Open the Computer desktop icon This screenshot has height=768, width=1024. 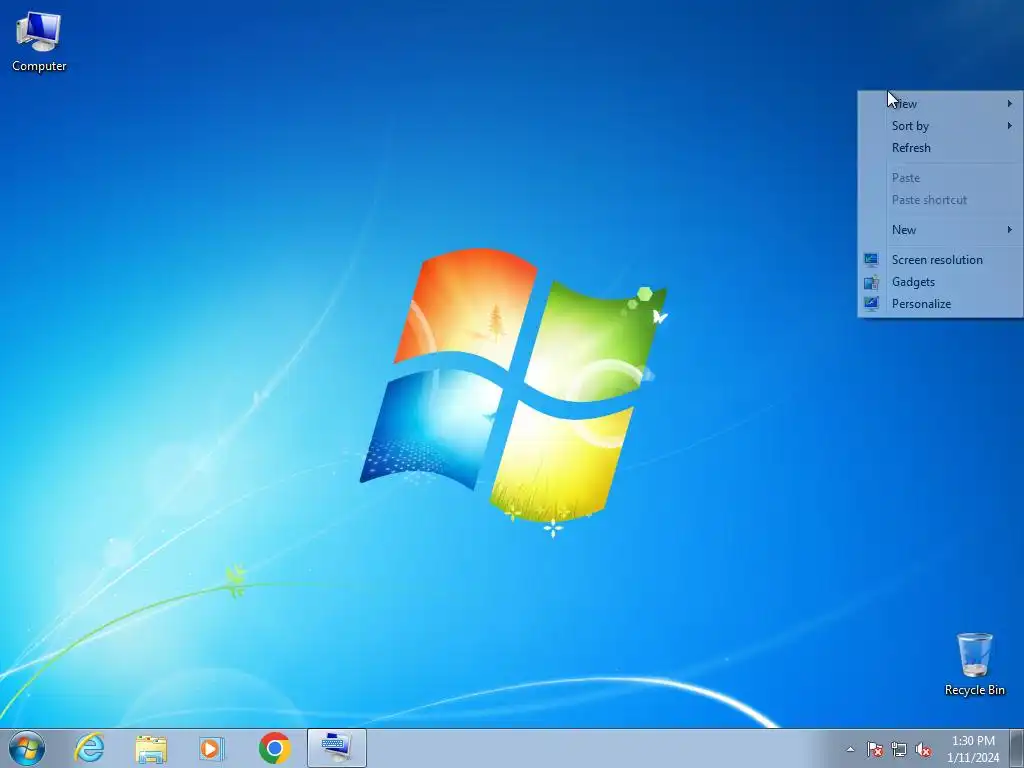point(39,42)
